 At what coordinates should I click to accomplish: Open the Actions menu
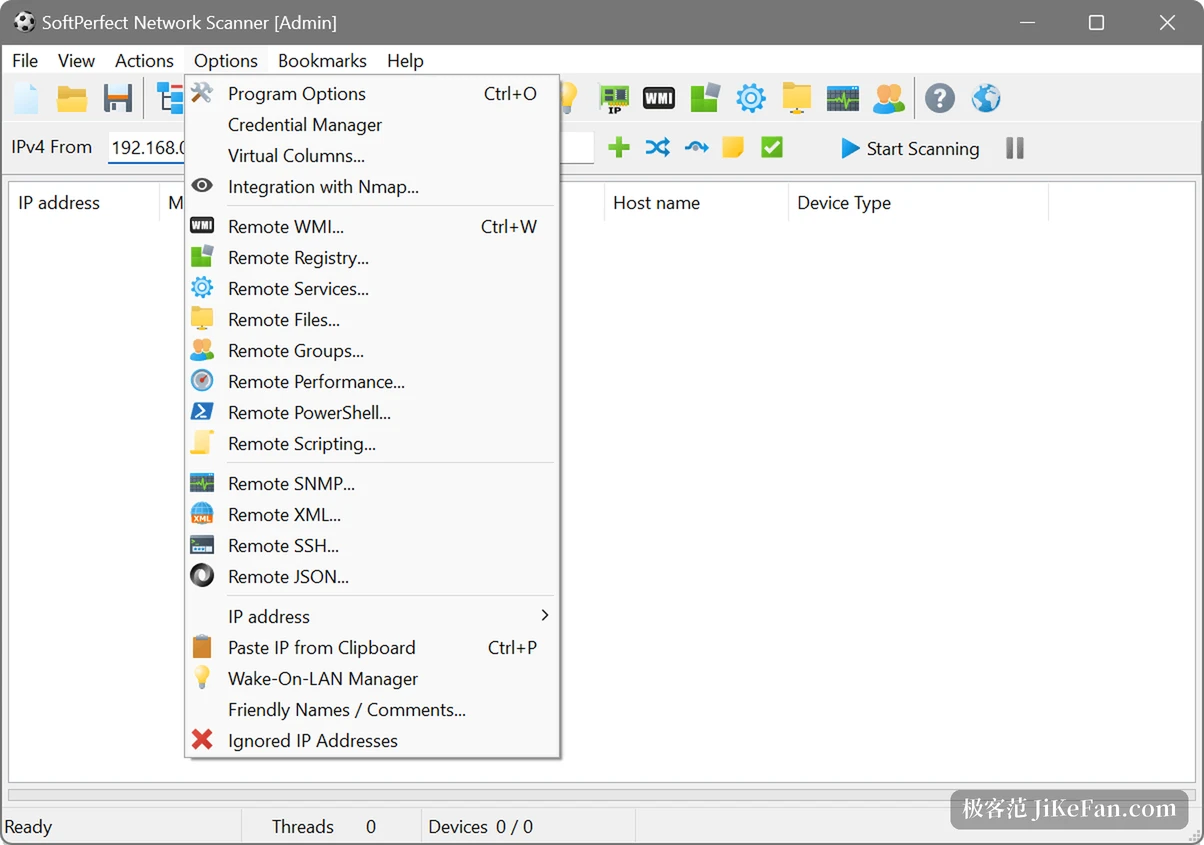coord(144,61)
